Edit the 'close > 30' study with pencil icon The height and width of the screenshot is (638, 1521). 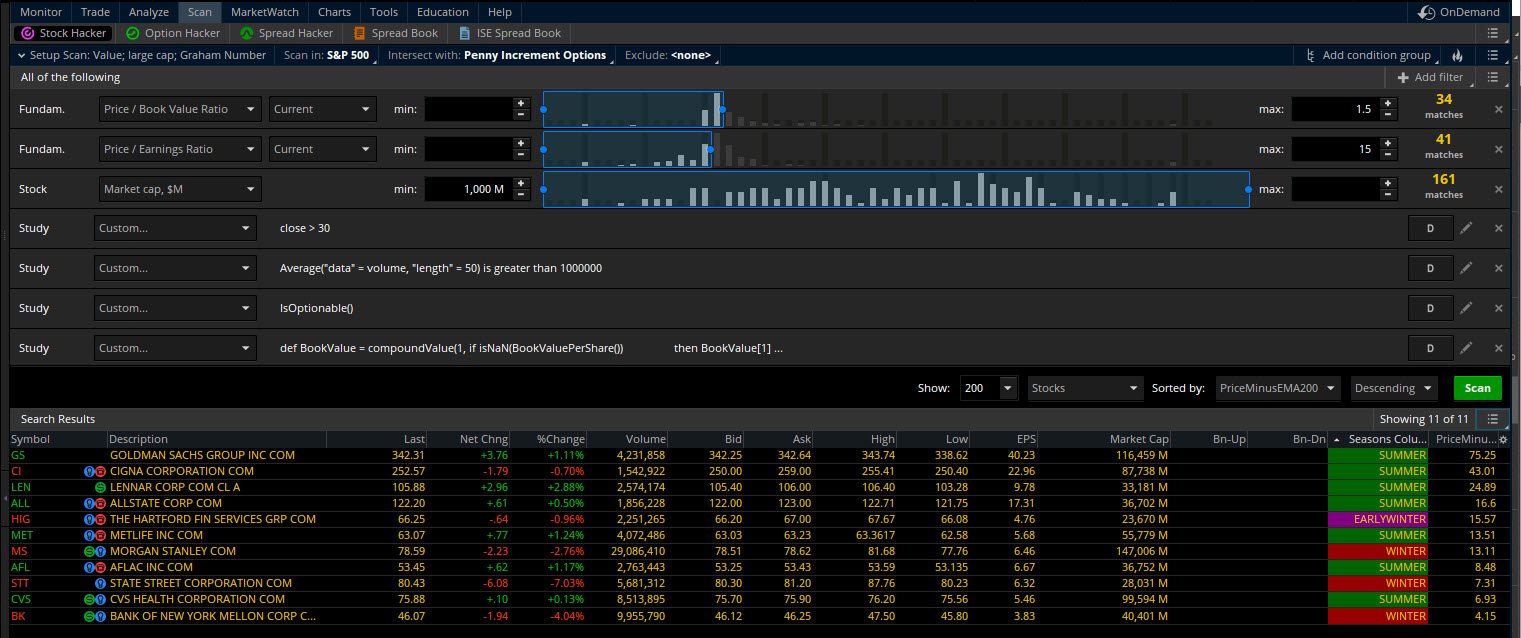coord(1466,228)
